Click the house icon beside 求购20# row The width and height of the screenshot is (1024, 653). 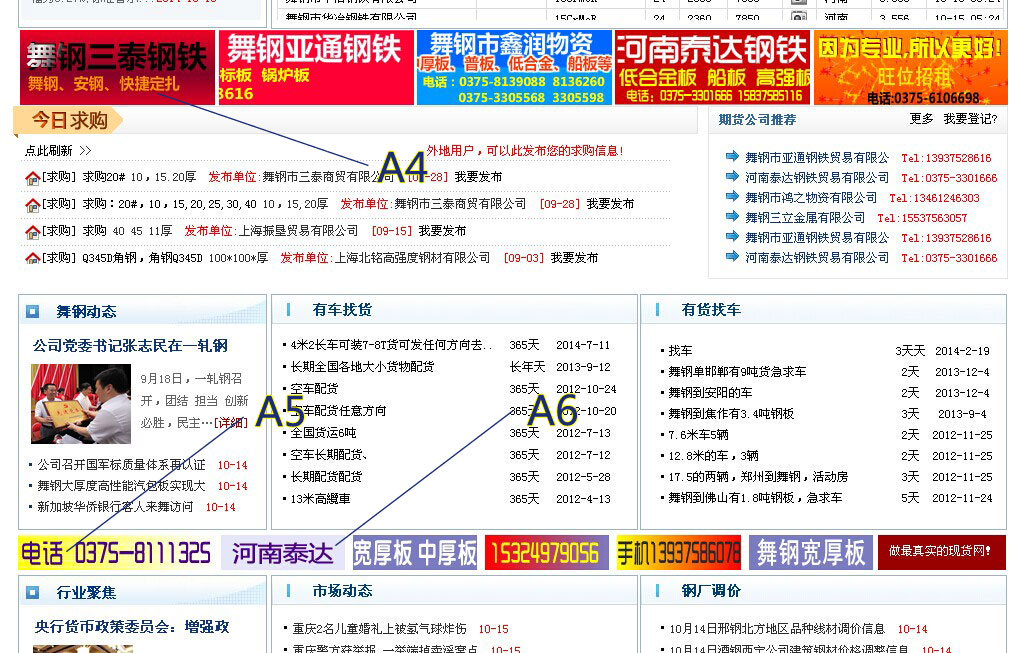click(33, 178)
